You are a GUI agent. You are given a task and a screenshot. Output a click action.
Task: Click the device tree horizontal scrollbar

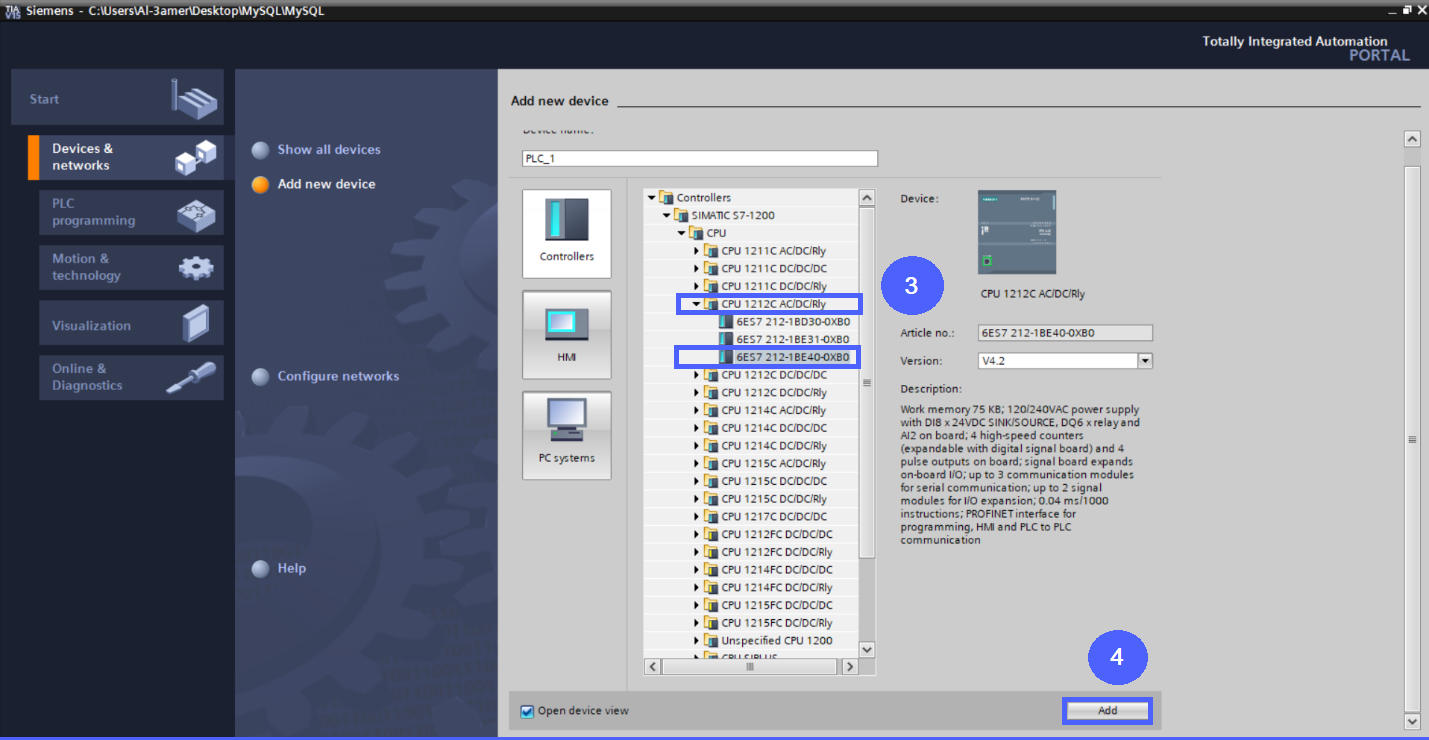click(748, 666)
